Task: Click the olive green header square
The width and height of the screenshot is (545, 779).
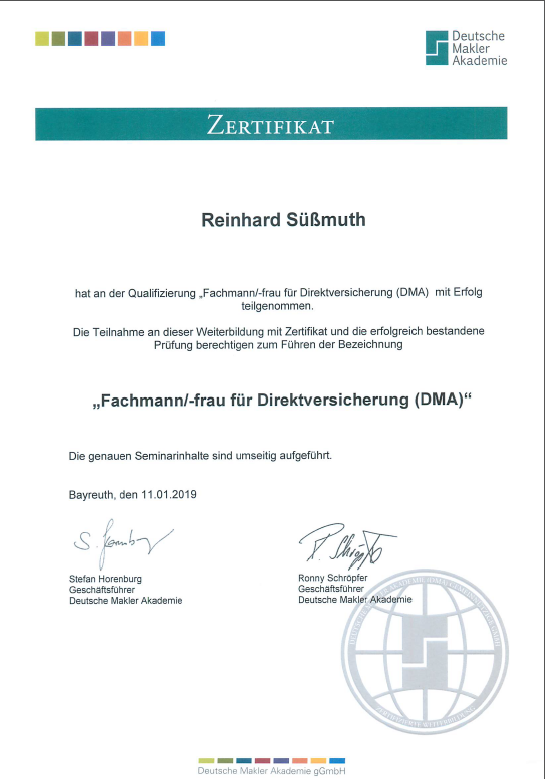Action: (59, 39)
